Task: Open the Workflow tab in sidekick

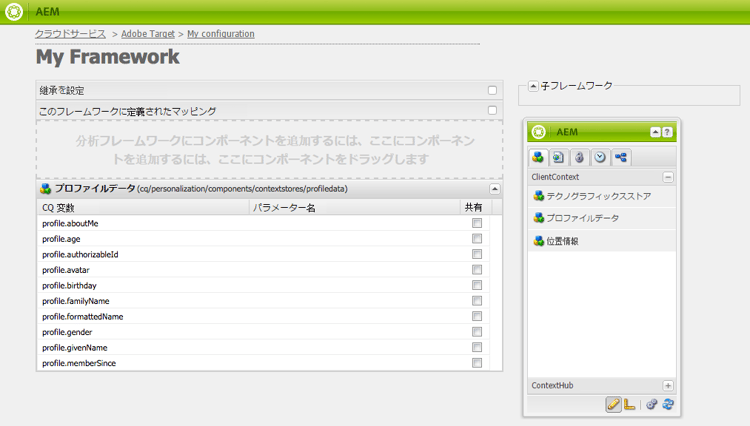Action: pyautogui.click(x=621, y=157)
